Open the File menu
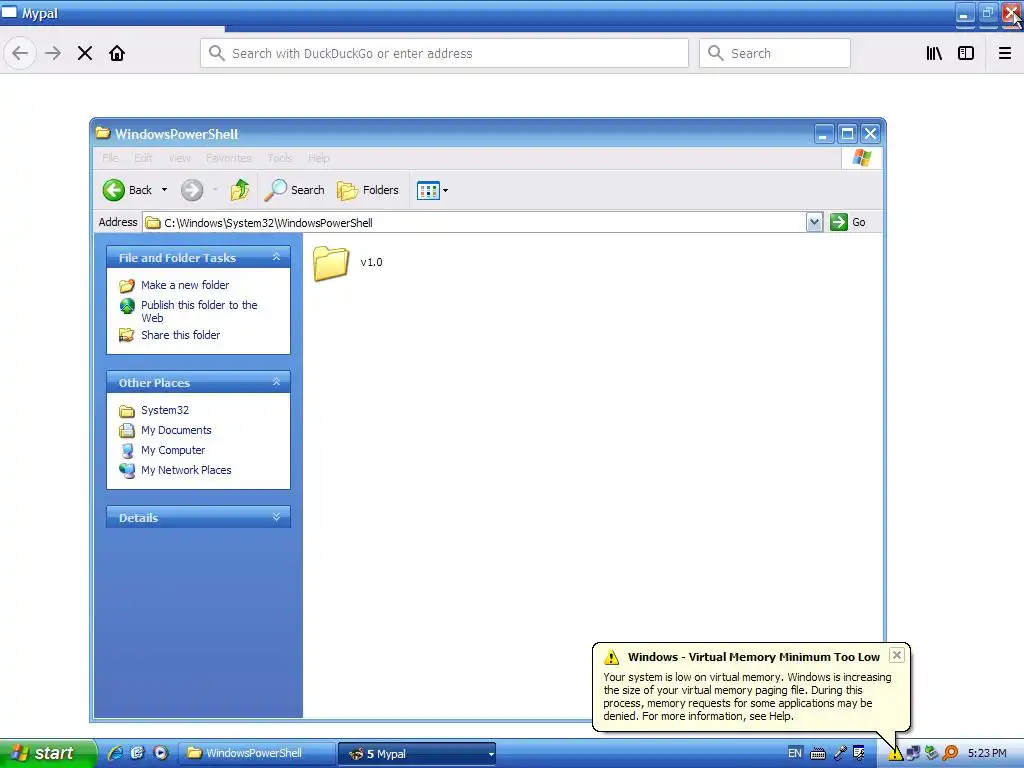This screenshot has width=1024, height=768. click(x=110, y=158)
